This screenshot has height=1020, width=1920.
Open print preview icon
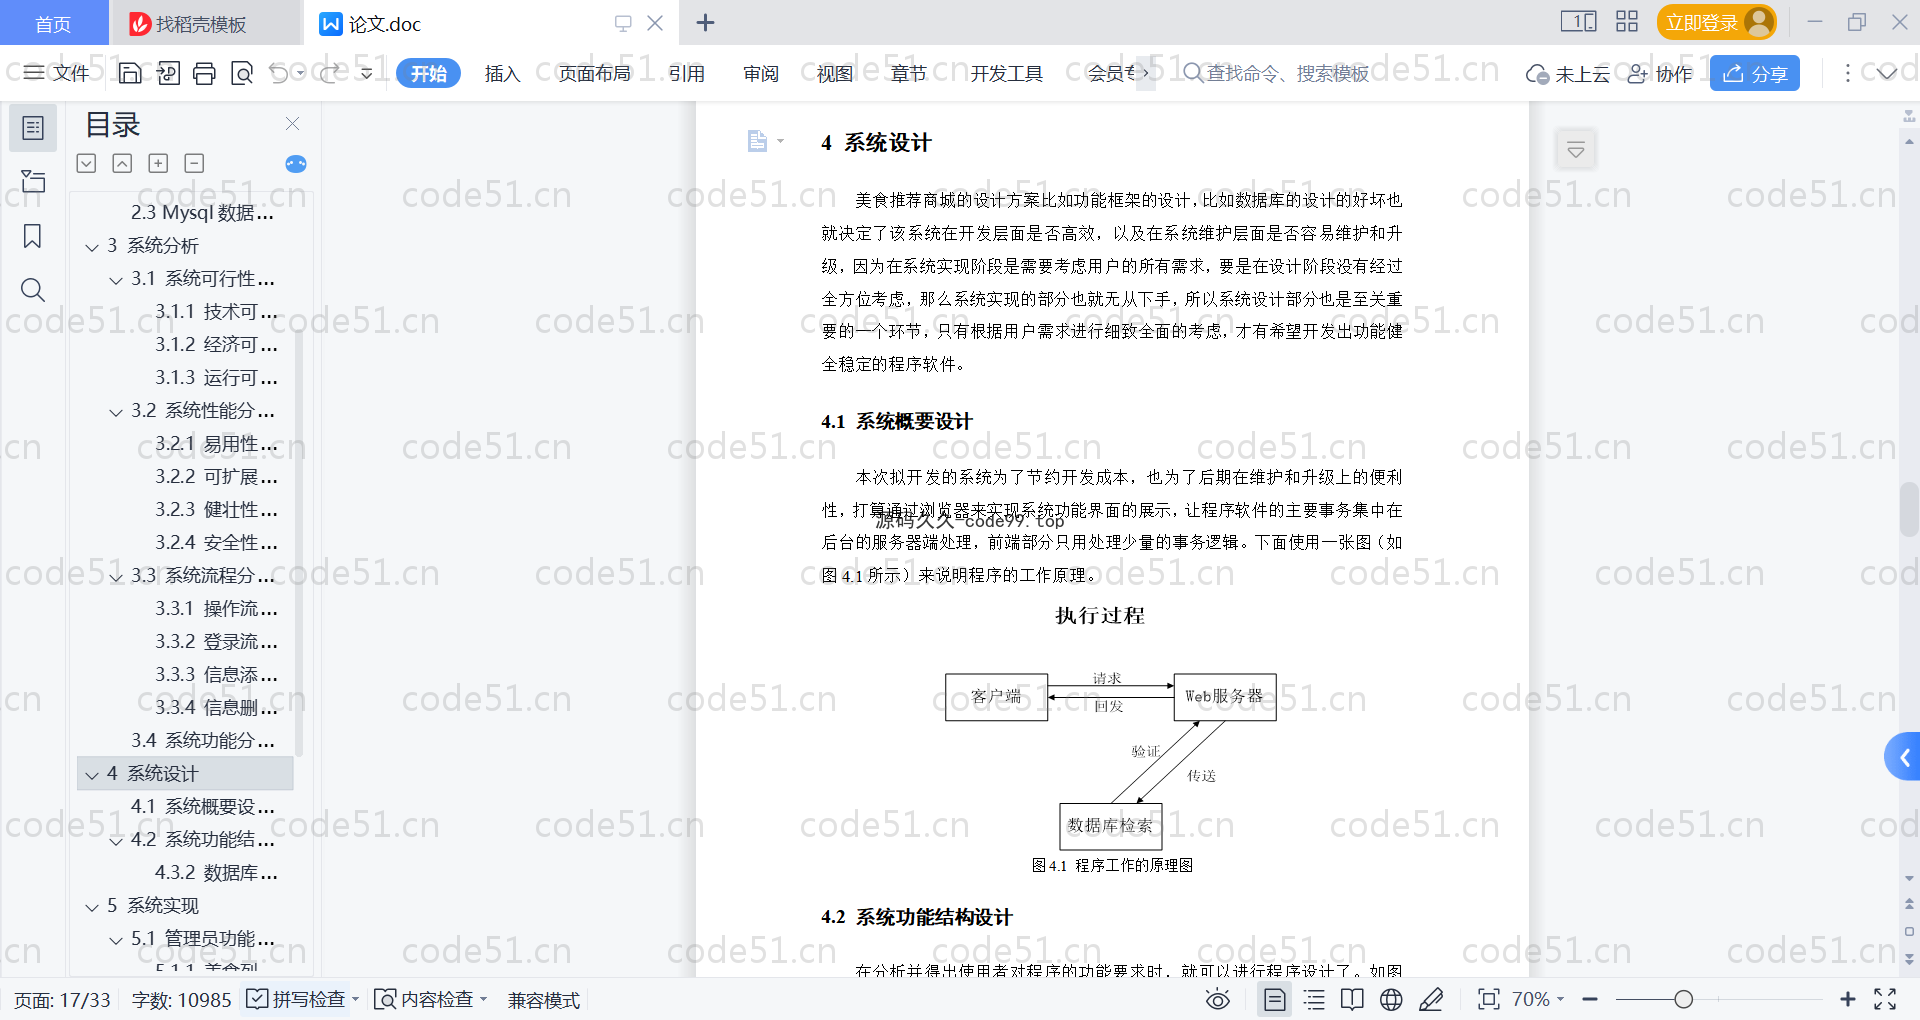pos(242,73)
